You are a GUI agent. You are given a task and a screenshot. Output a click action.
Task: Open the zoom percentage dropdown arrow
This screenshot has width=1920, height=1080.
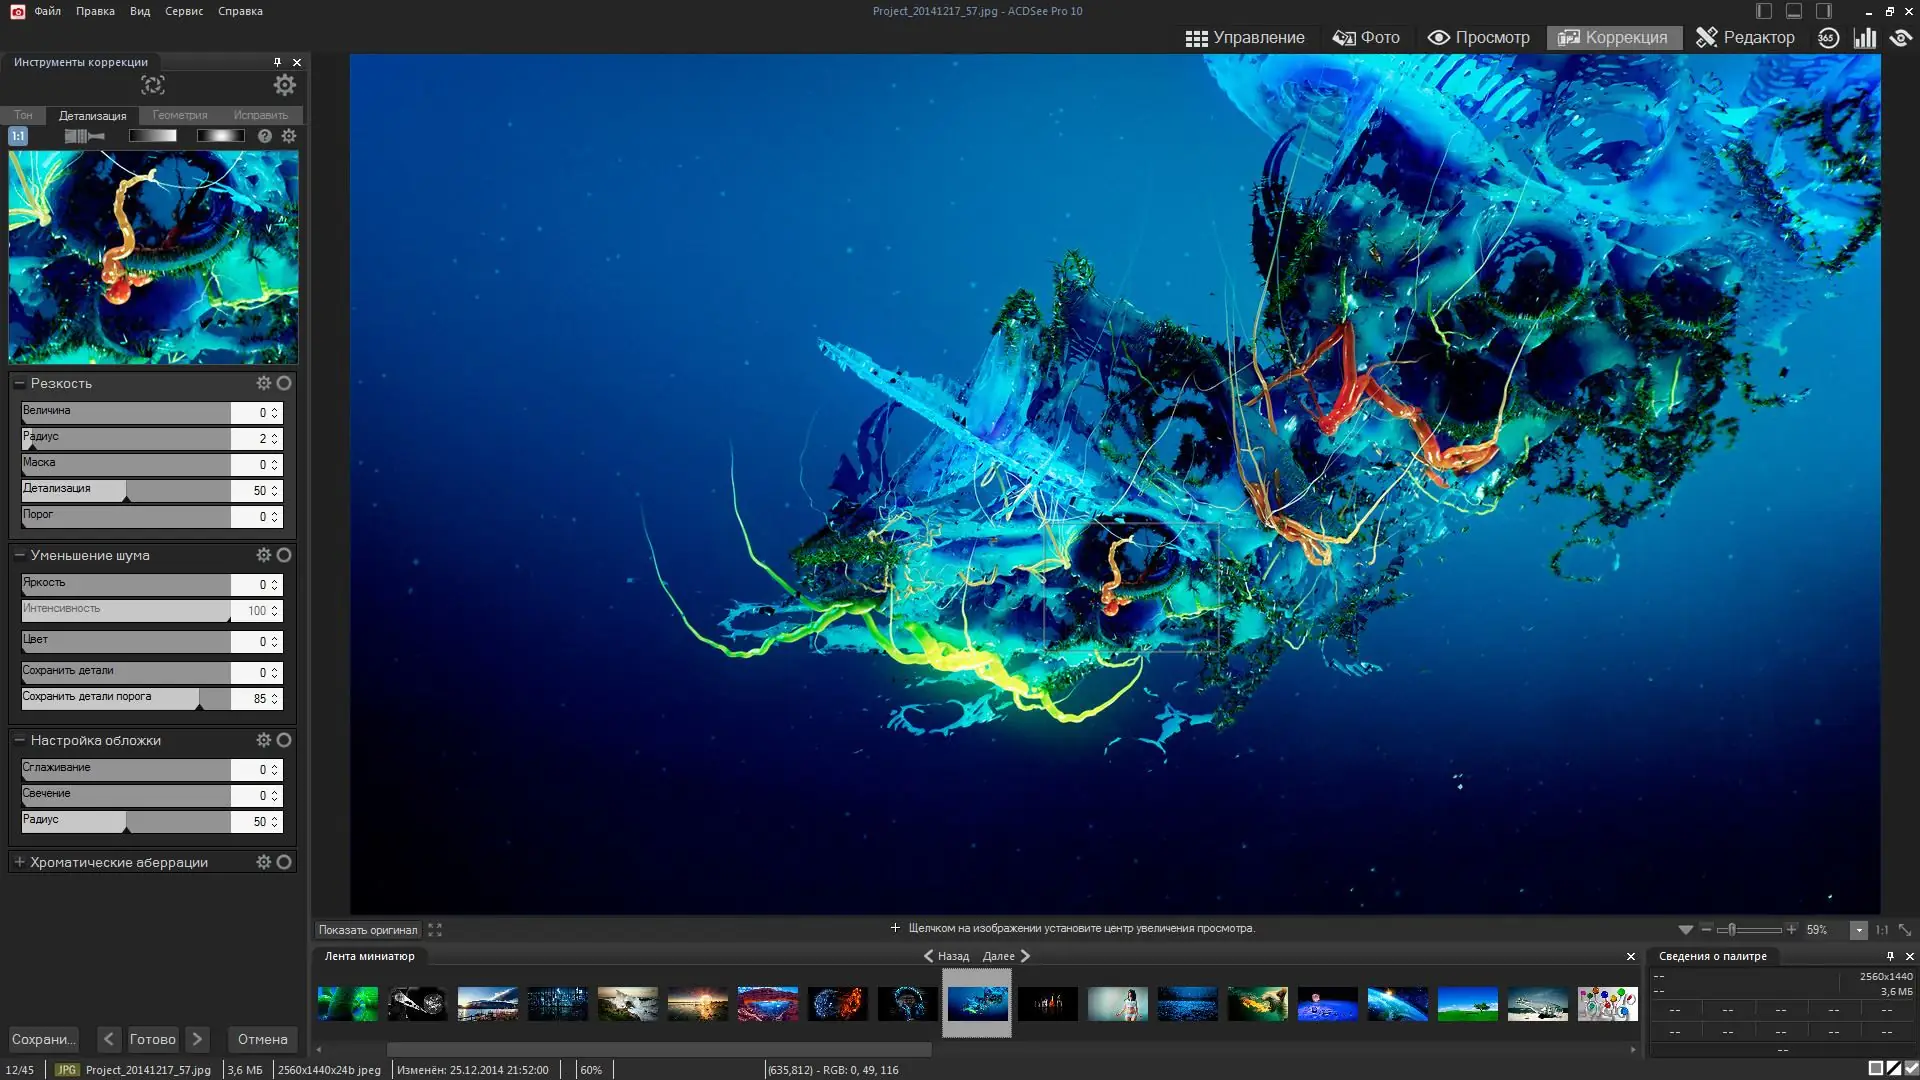click(1858, 930)
